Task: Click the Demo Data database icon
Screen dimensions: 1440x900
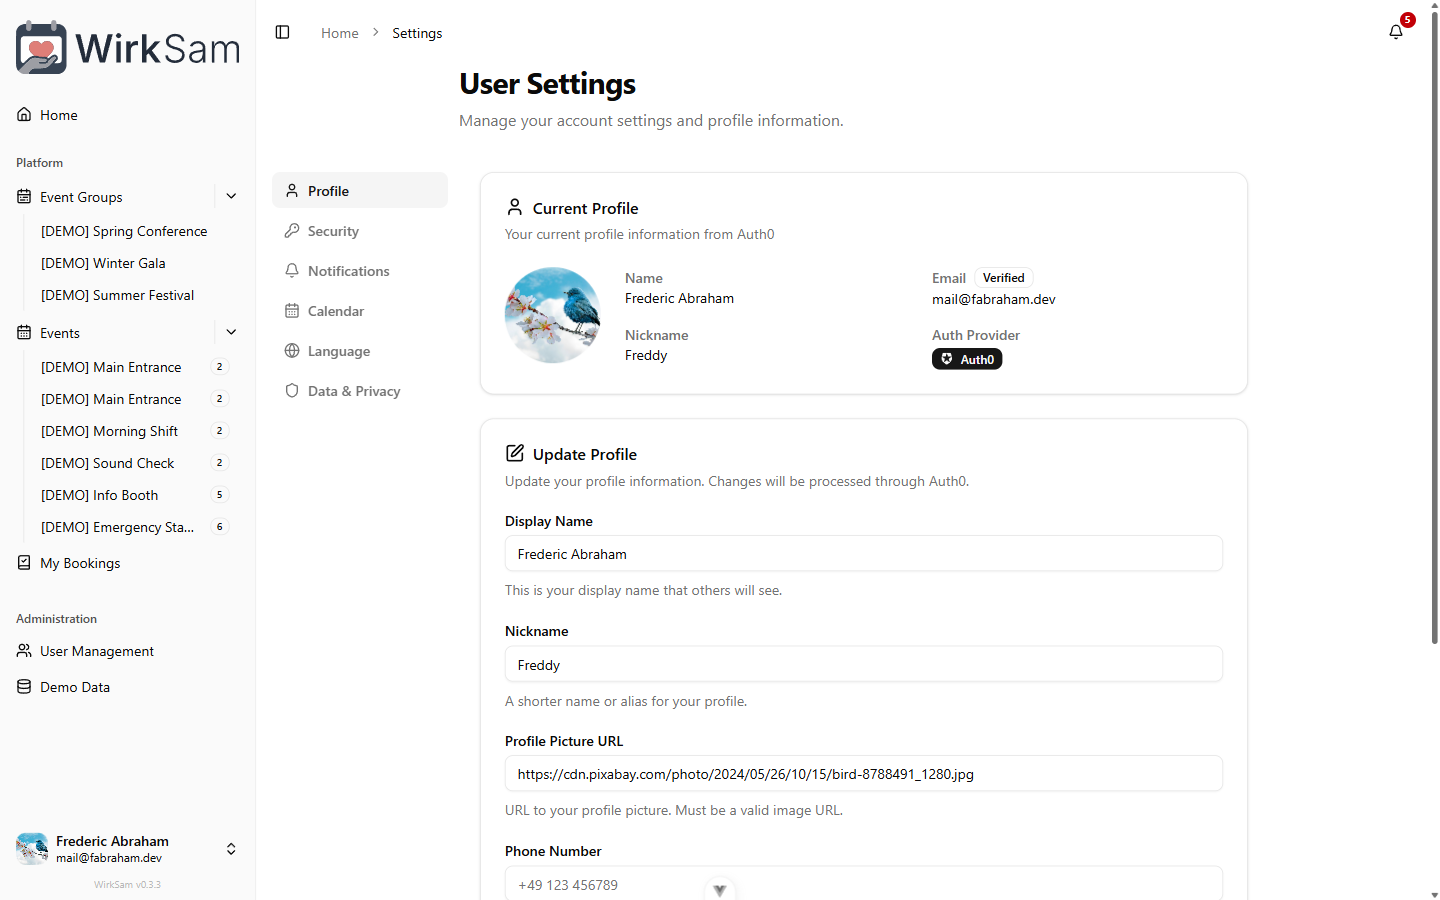Action: tap(24, 687)
